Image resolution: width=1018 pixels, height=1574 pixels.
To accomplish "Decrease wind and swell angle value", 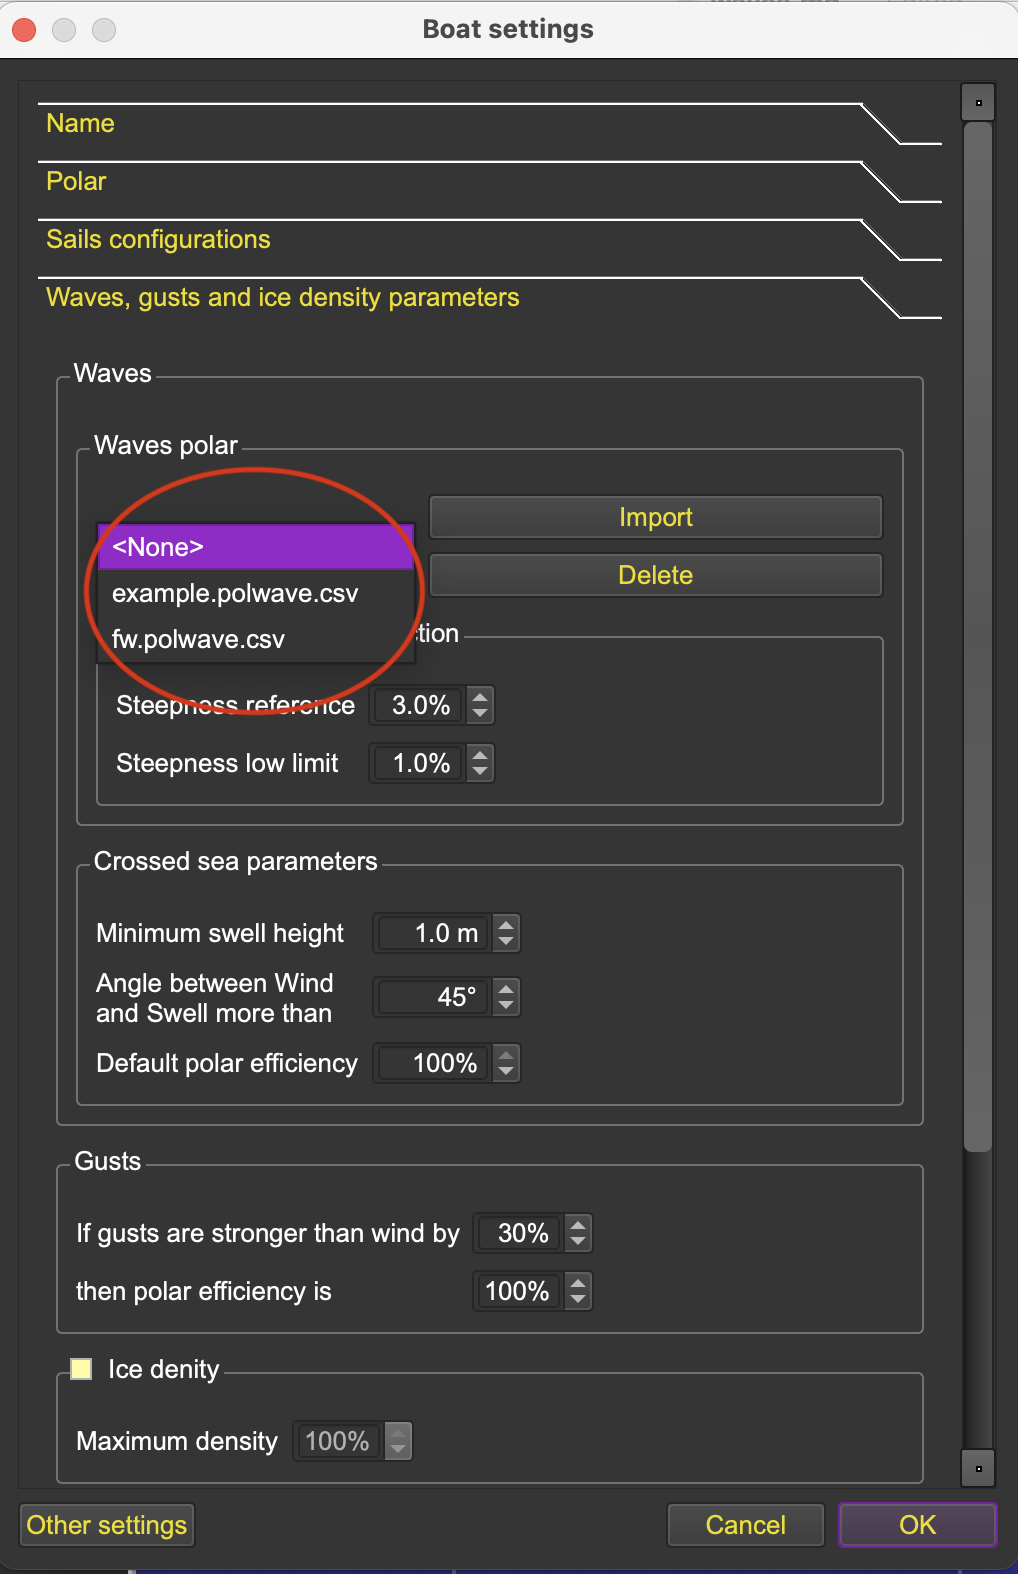I will pyautogui.click(x=506, y=1005).
